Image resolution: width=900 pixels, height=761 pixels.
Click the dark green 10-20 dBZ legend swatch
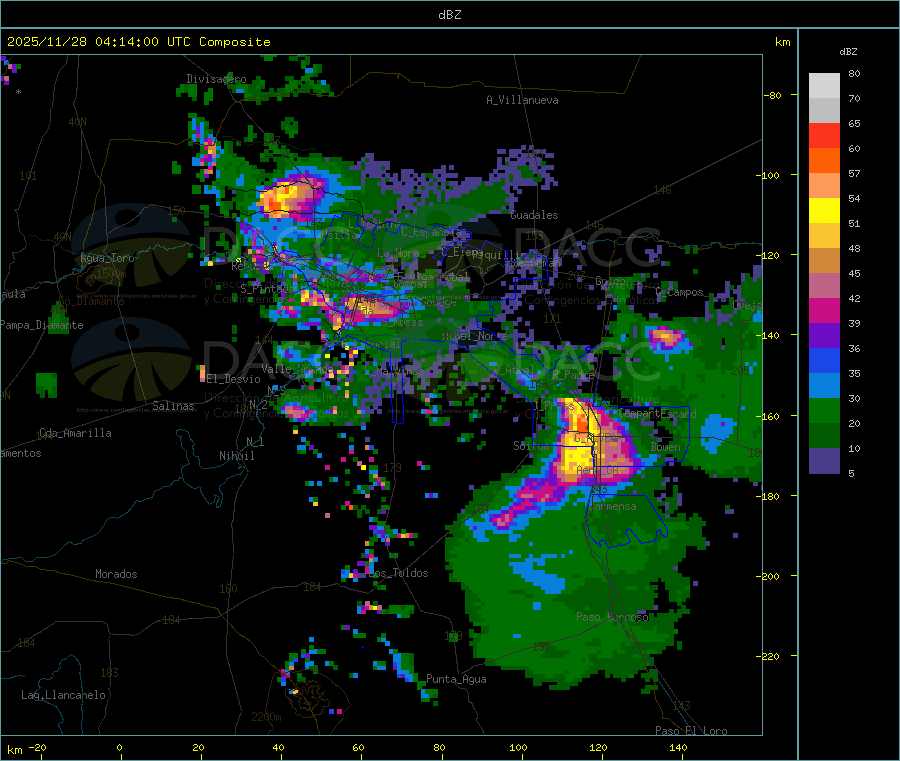coord(824,436)
